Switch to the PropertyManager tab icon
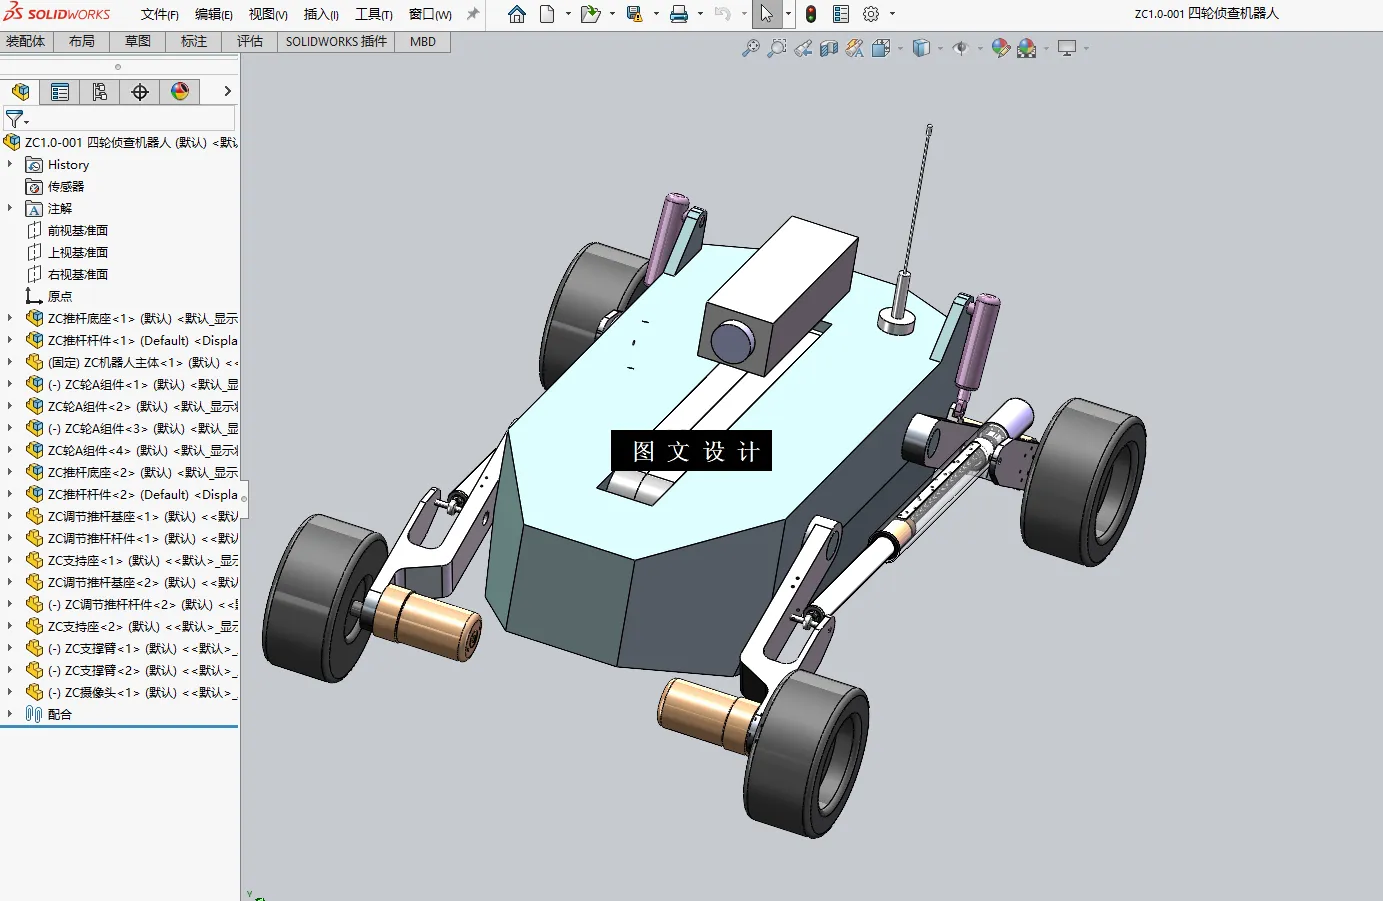This screenshot has height=901, width=1383. pos(60,92)
